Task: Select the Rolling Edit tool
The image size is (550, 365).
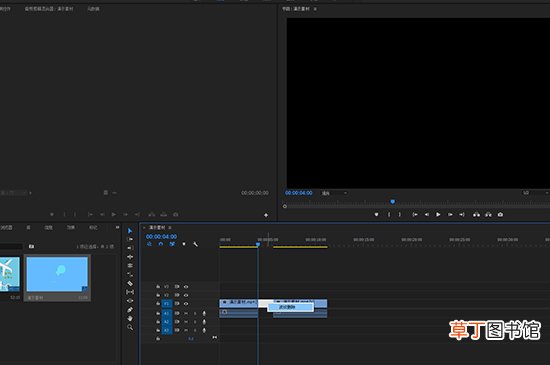Action: pos(130,265)
